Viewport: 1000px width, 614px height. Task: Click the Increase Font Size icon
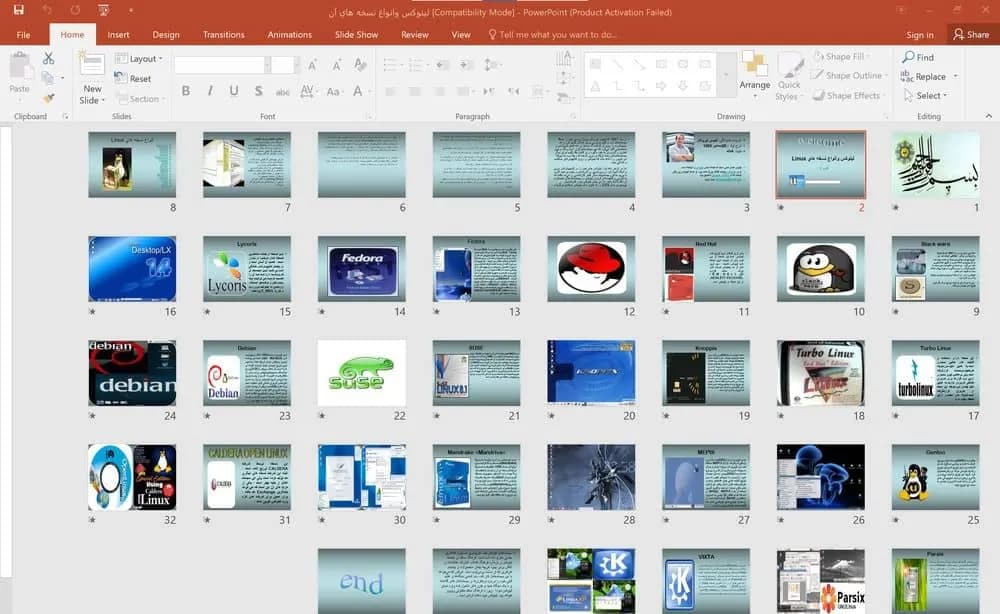[312, 64]
